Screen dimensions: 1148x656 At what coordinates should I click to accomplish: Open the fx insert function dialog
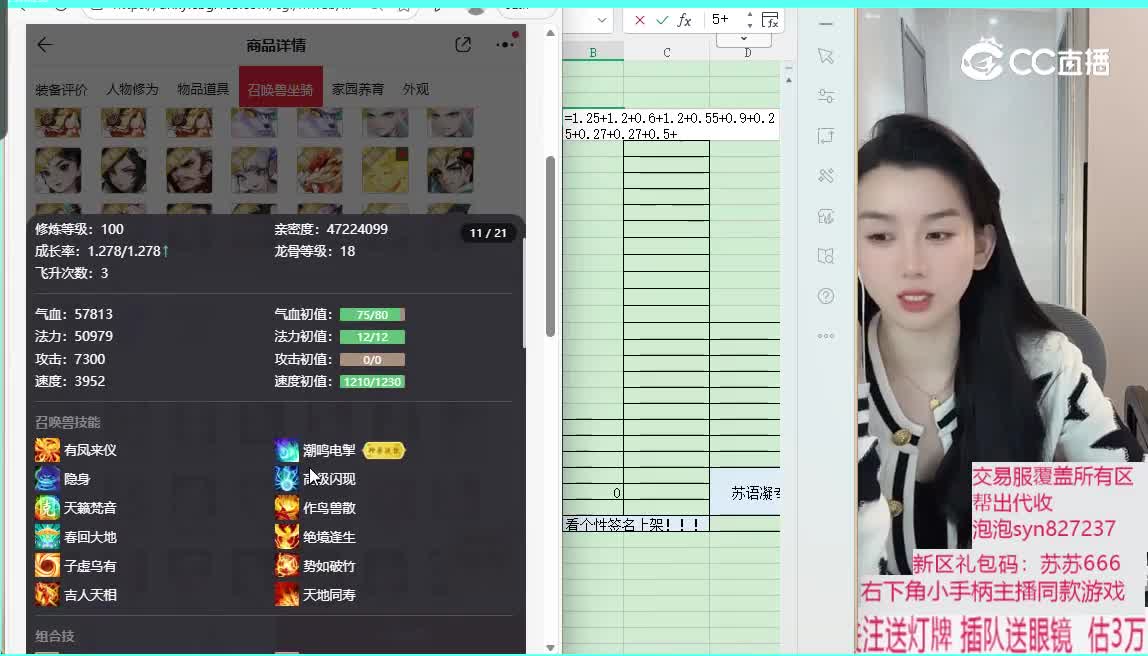[685, 20]
